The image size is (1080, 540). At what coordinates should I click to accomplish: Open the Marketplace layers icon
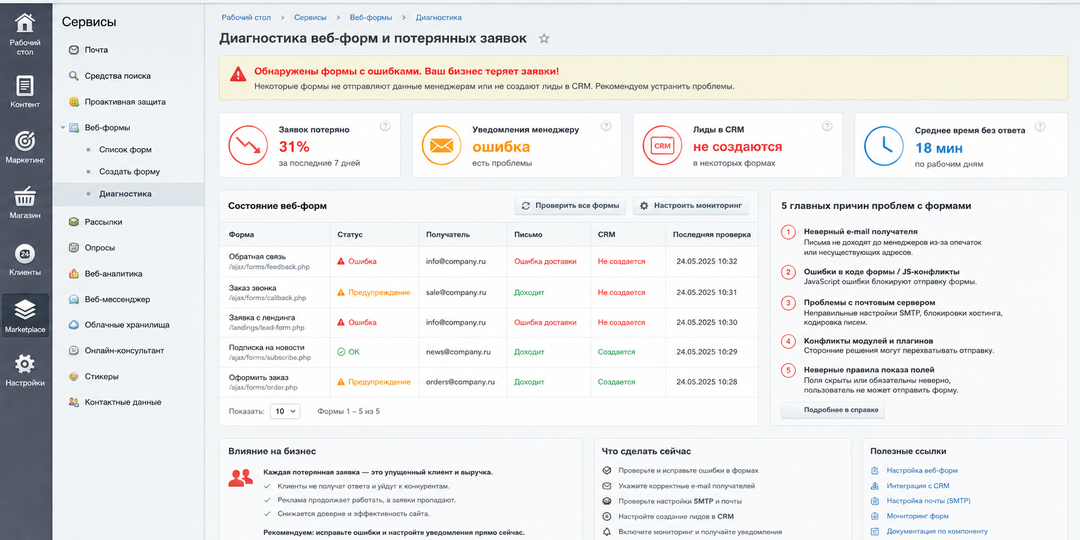click(25, 309)
